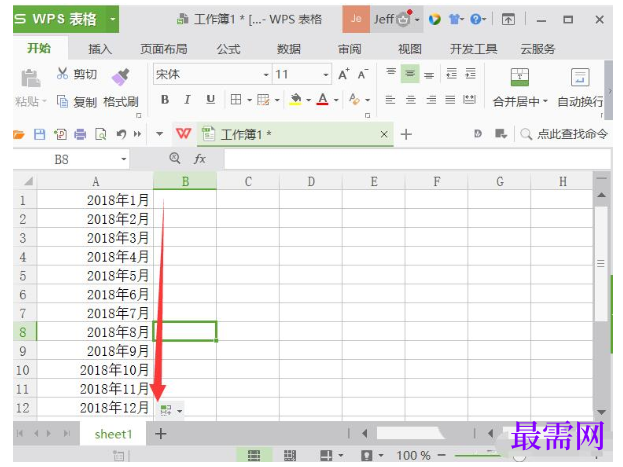Open the 开发工具 tab

(474, 49)
